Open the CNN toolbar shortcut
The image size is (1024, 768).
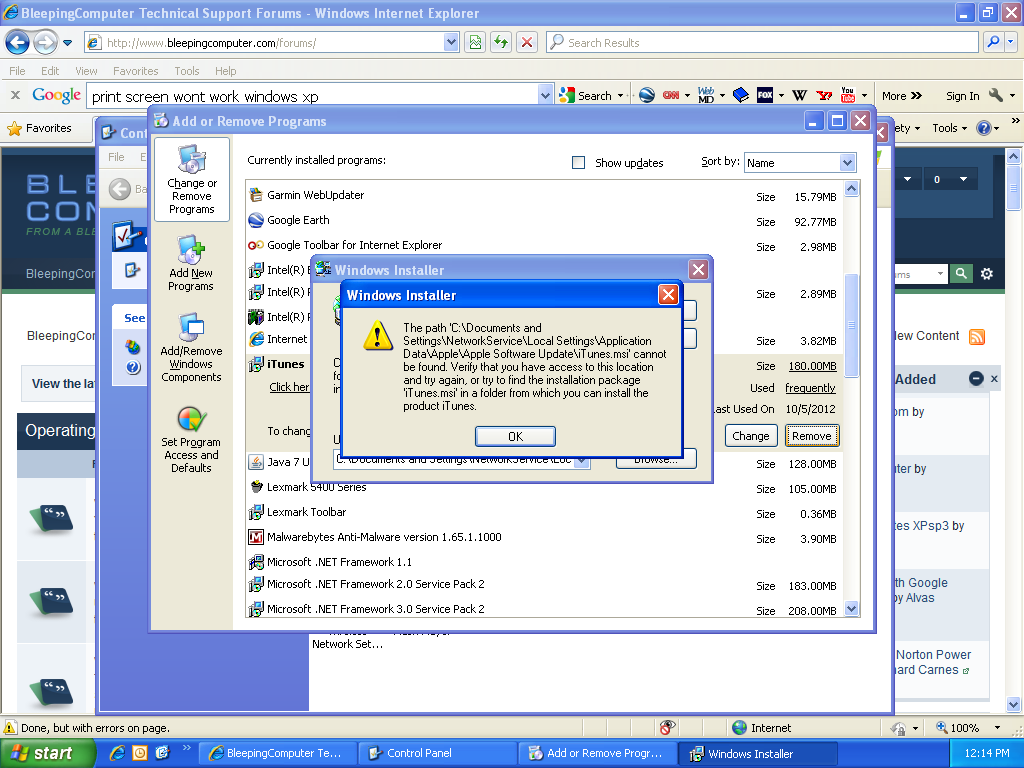click(671, 95)
